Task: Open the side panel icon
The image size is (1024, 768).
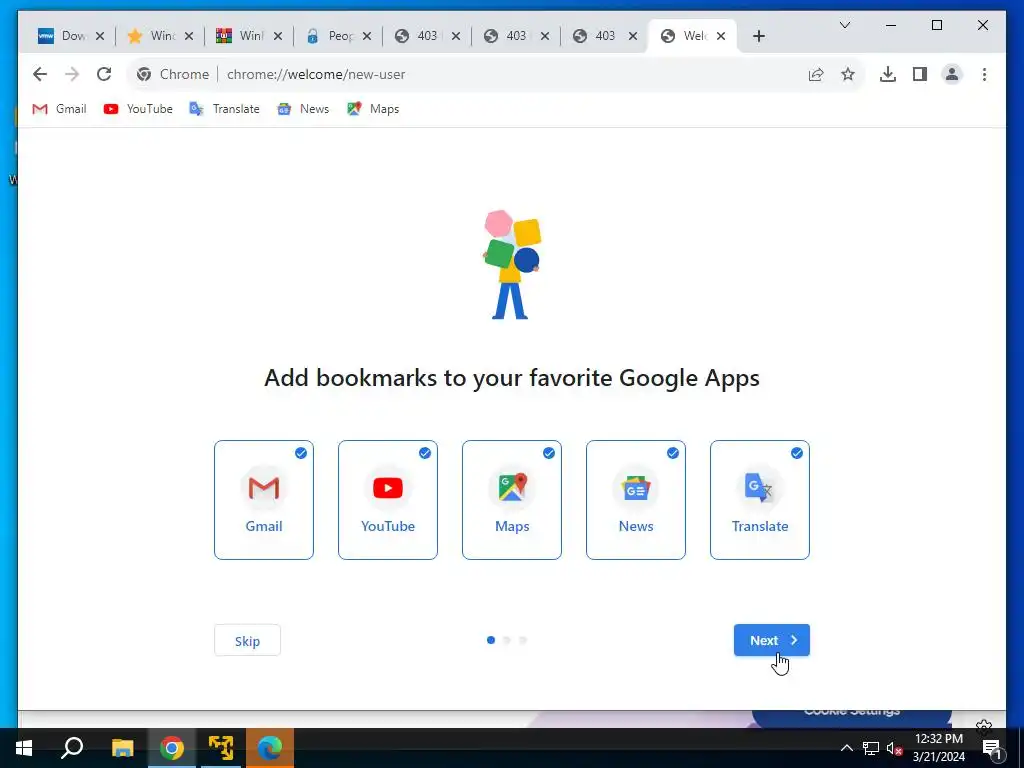Action: [920, 74]
